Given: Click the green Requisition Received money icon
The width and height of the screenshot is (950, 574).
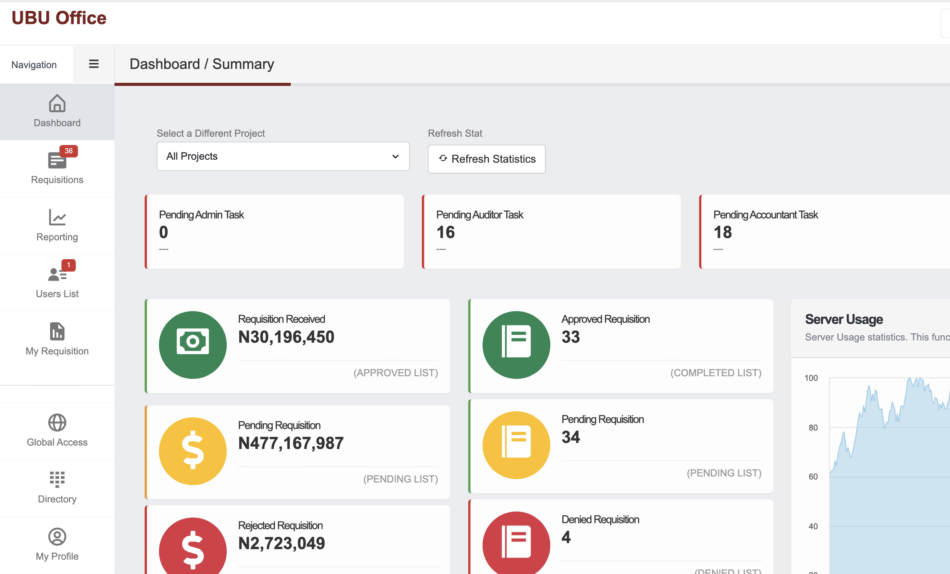Looking at the screenshot, I should pos(192,345).
